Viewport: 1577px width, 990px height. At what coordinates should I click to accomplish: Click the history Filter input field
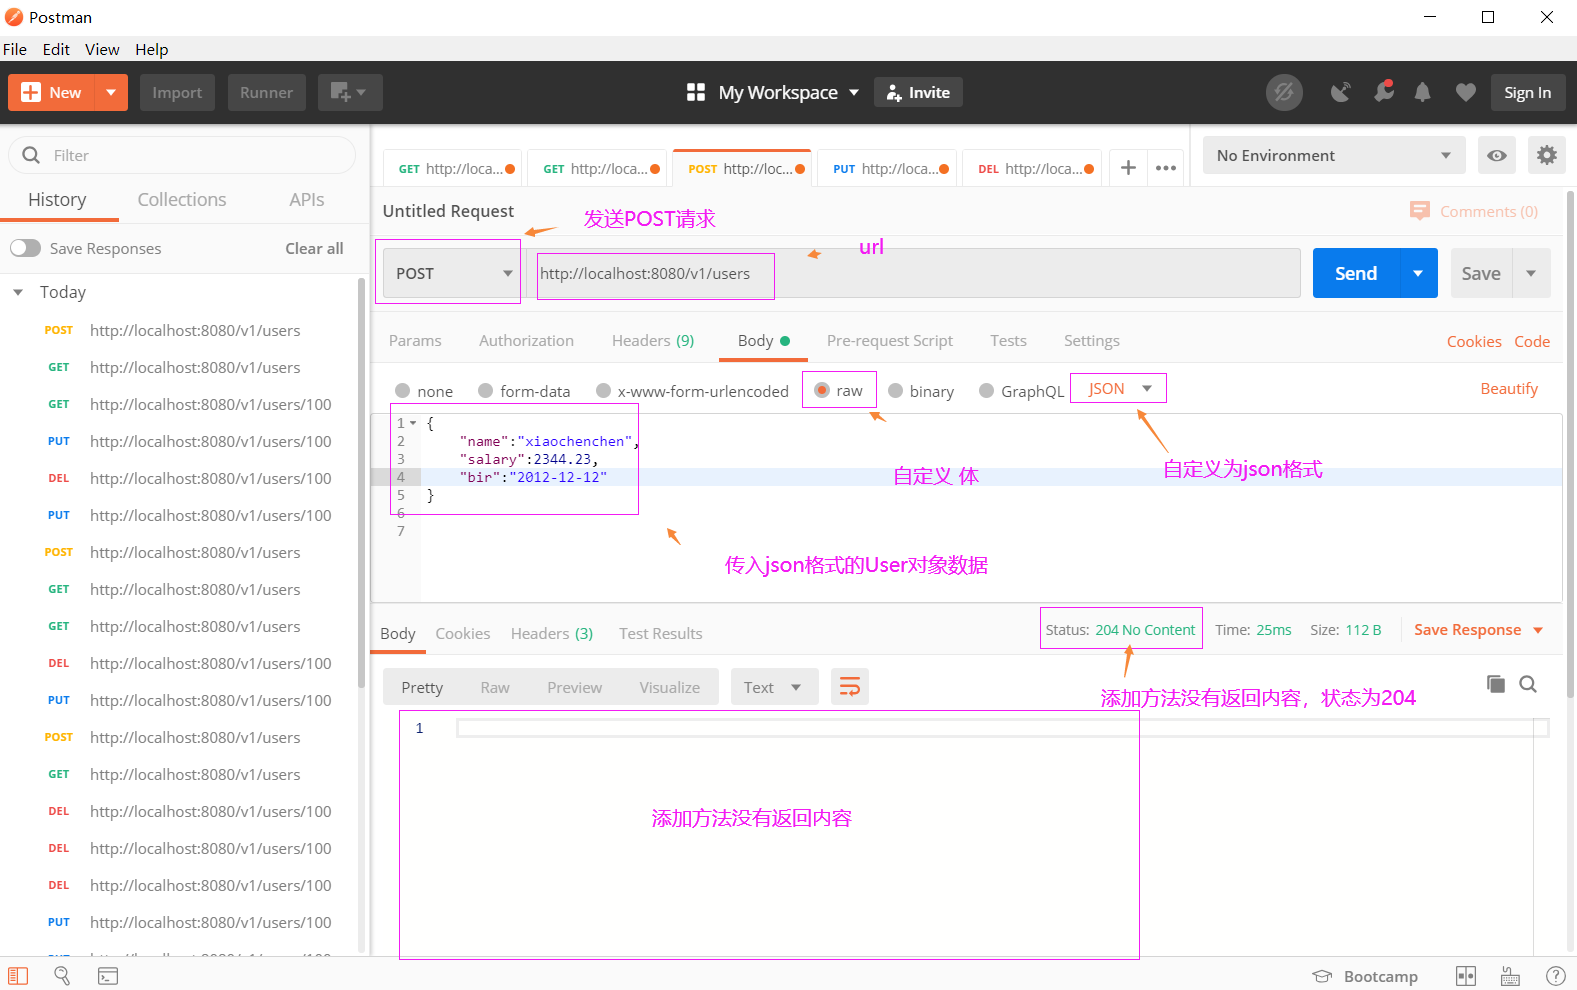pyautogui.click(x=182, y=155)
